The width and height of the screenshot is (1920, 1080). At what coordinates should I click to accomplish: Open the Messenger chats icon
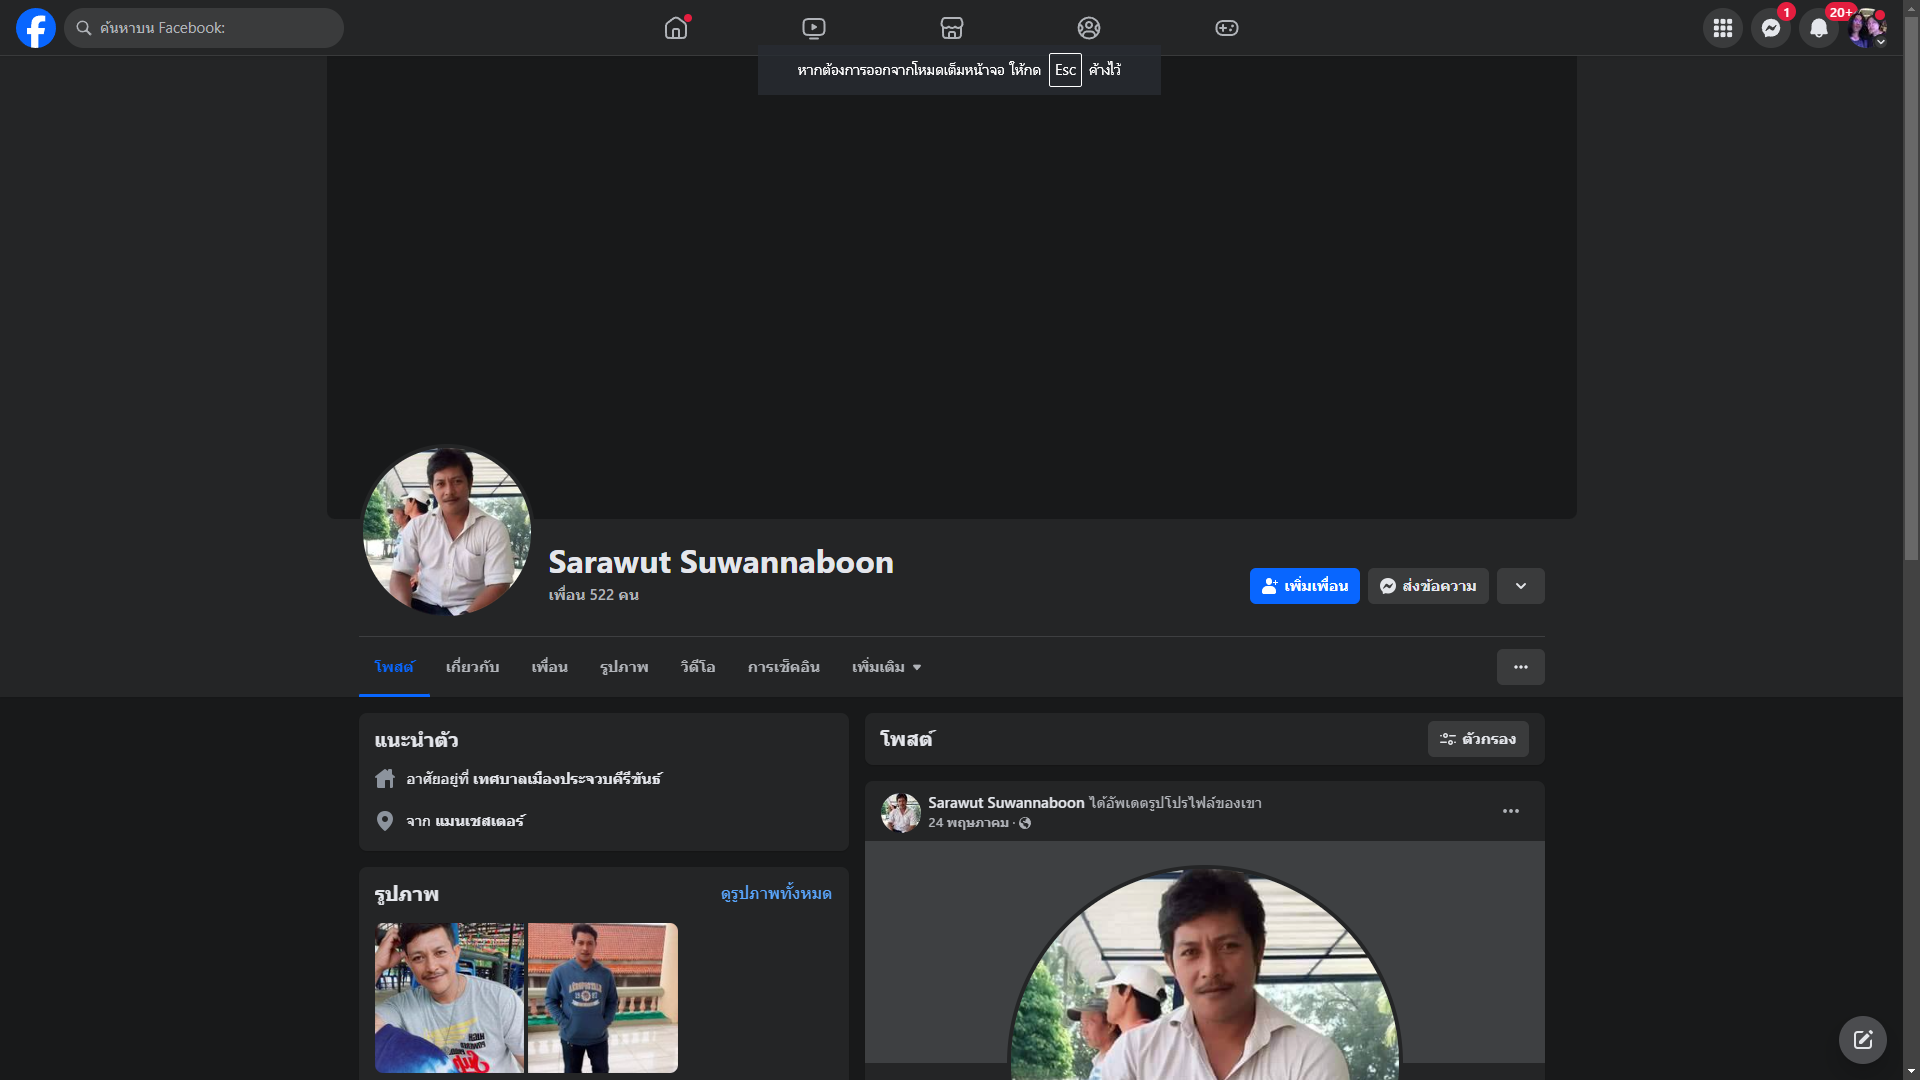(x=1770, y=28)
